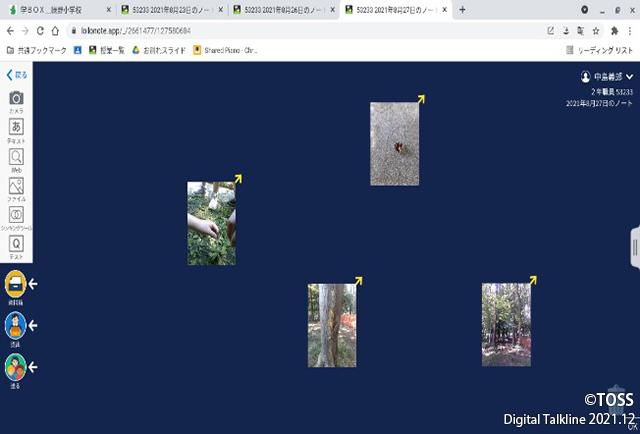Click the green send (送る) icon
This screenshot has height=434, width=640.
click(x=15, y=367)
